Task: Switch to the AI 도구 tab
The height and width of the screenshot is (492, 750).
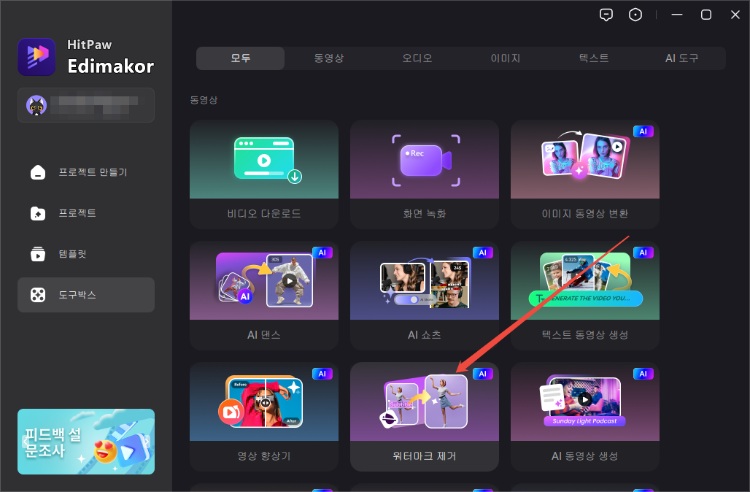Action: tap(682, 58)
